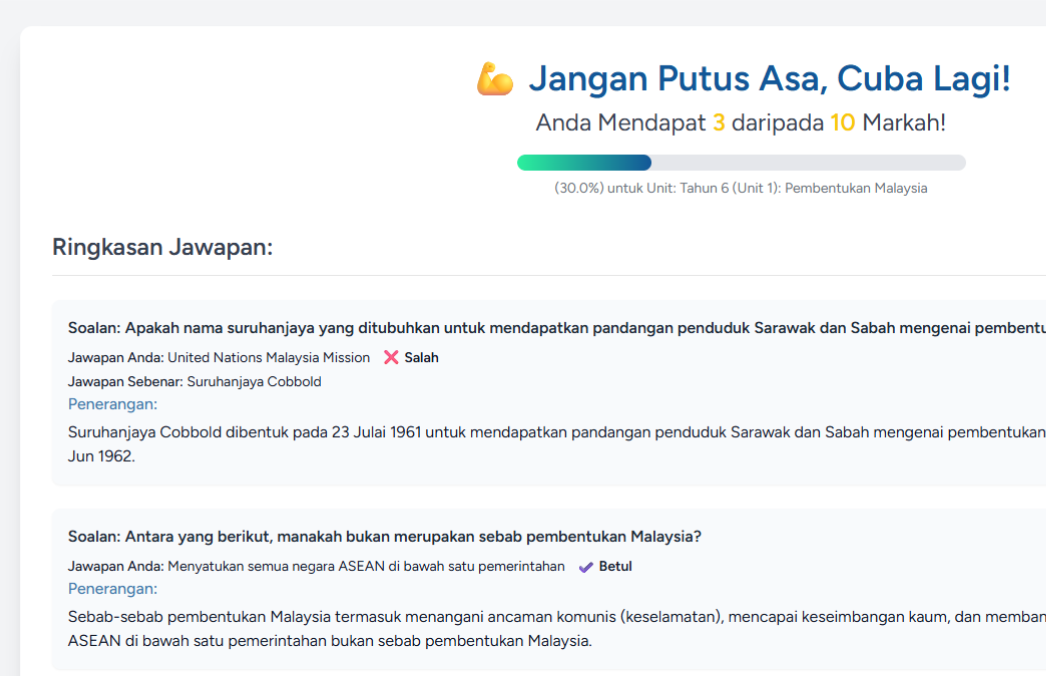
Task: Click the score progress bar
Action: pyautogui.click(x=741, y=162)
